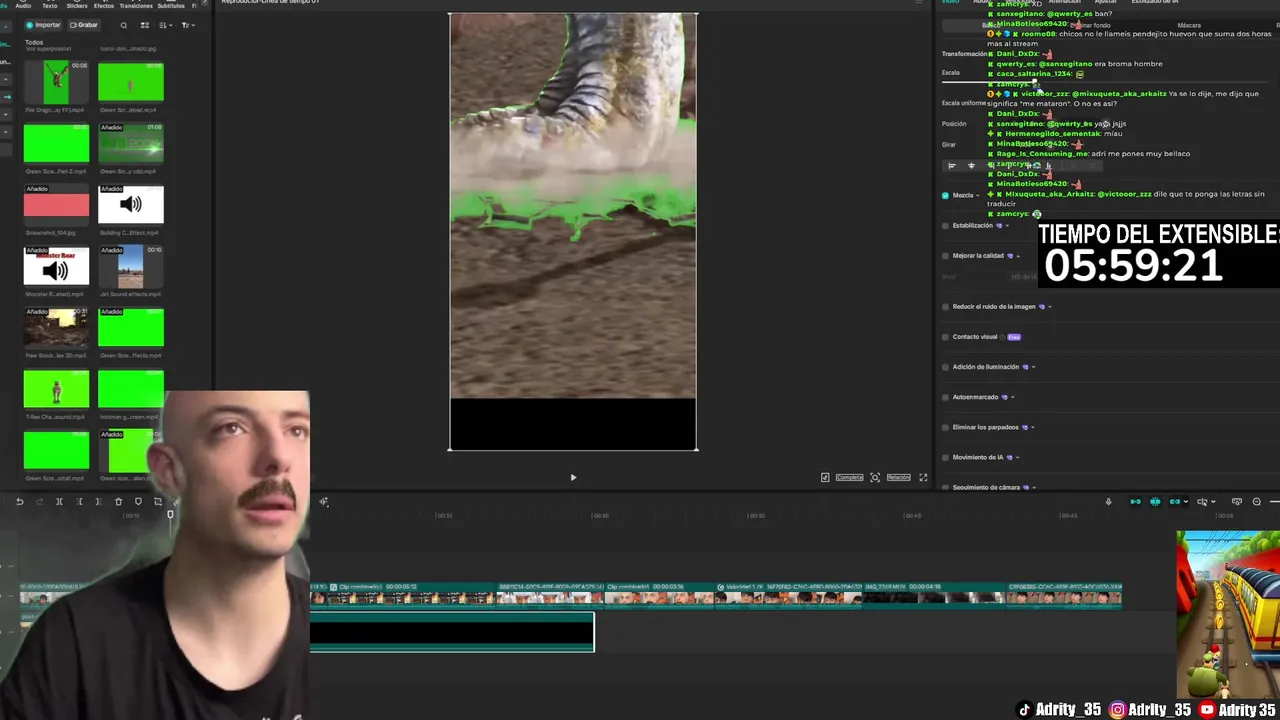Enable Movimiento de IA checkbox

point(945,457)
